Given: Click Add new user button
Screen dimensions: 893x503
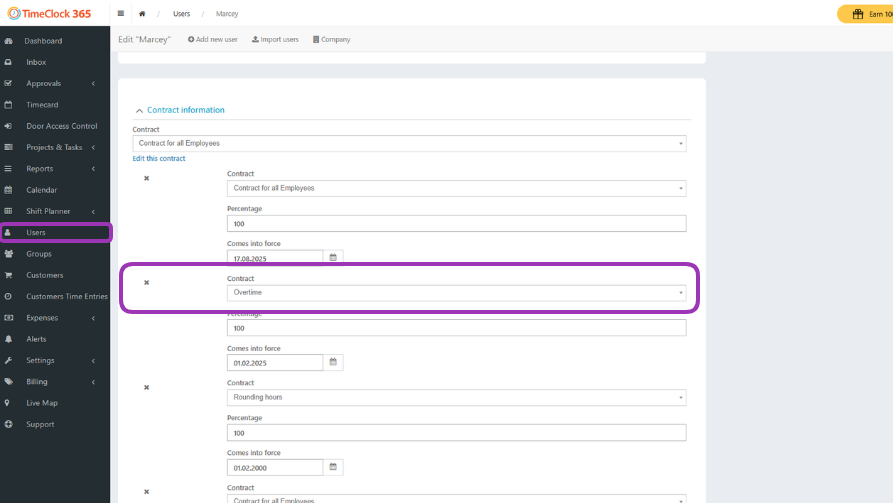Looking at the screenshot, I should (212, 39).
